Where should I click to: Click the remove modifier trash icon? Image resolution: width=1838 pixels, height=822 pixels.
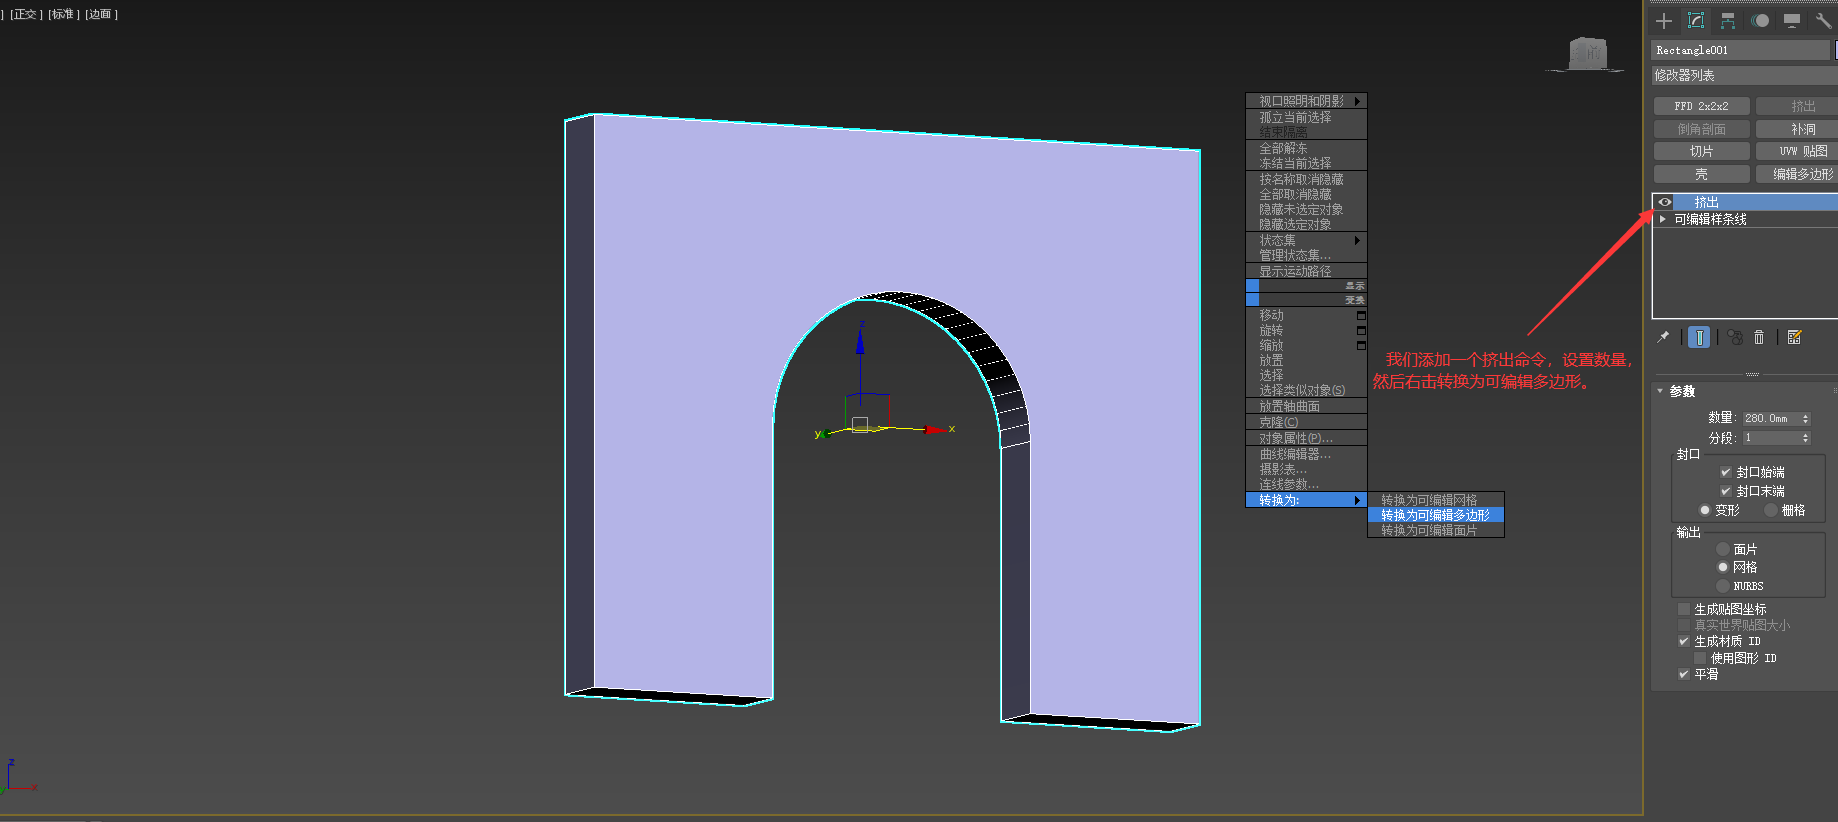(x=1759, y=338)
